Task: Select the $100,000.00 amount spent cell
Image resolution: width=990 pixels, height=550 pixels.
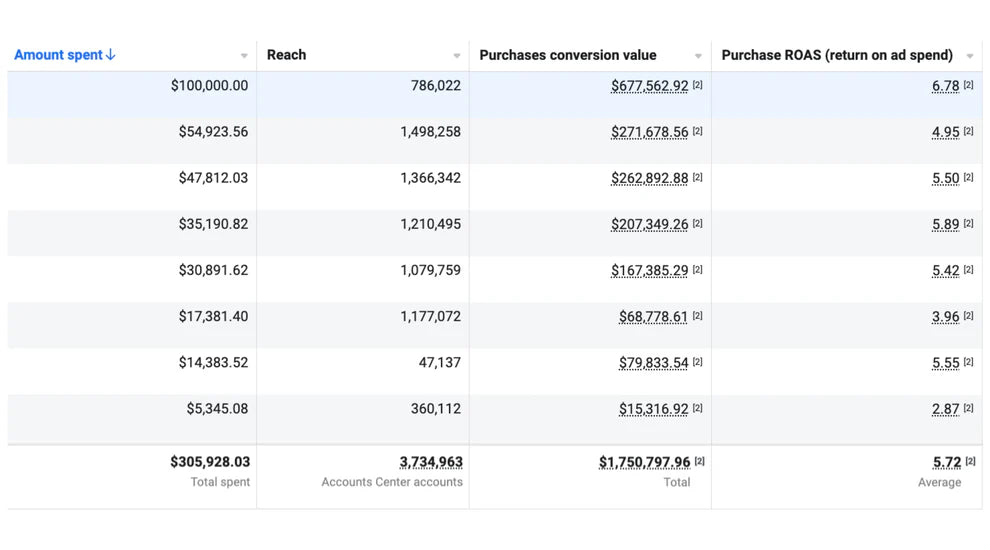Action: tap(209, 86)
